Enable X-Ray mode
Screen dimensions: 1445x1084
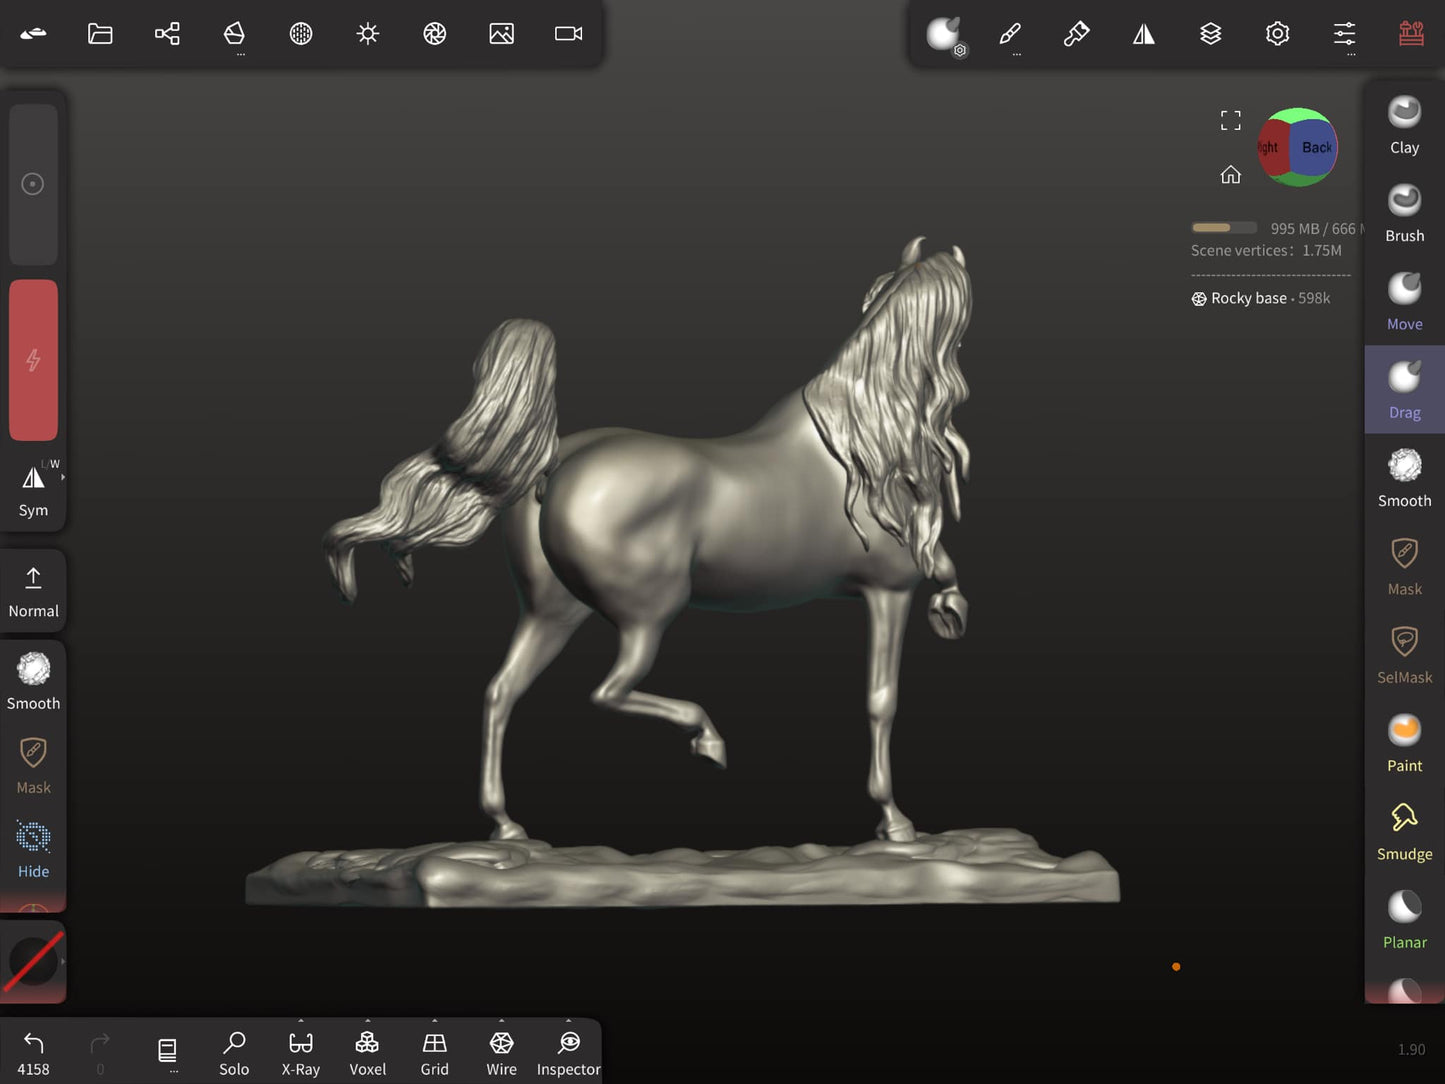(300, 1052)
